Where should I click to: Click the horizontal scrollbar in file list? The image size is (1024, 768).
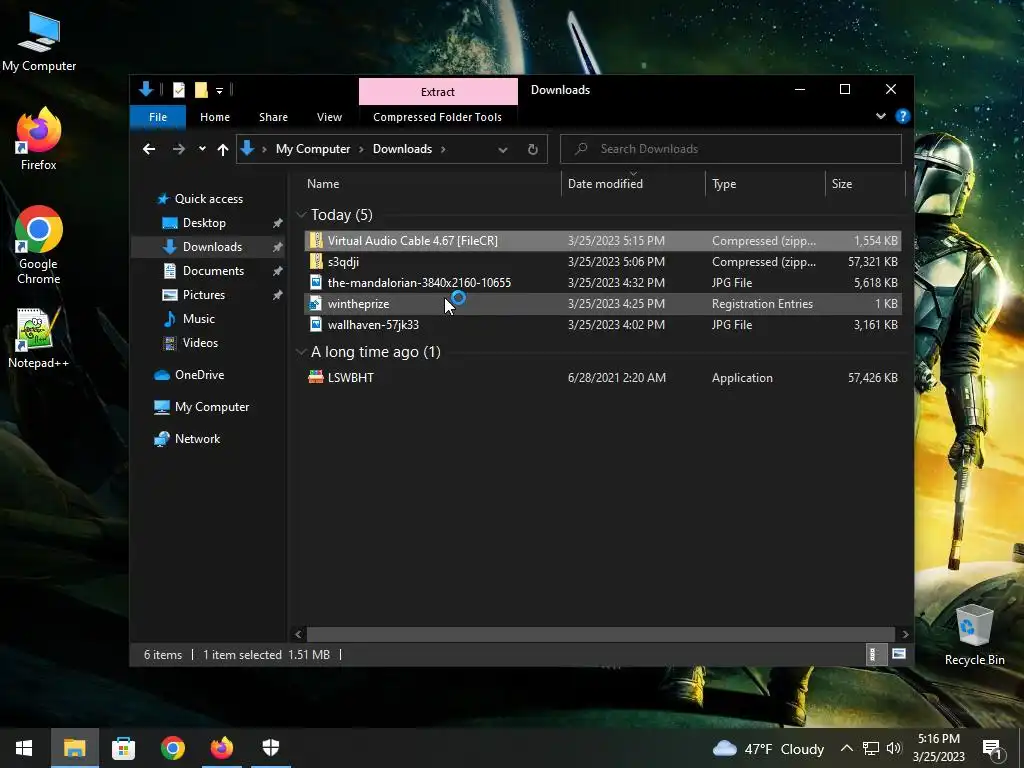pyautogui.click(x=600, y=634)
